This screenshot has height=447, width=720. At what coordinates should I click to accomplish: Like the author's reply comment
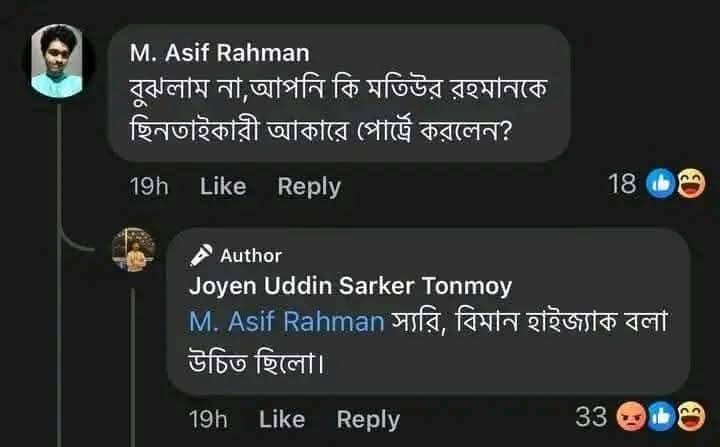281,419
